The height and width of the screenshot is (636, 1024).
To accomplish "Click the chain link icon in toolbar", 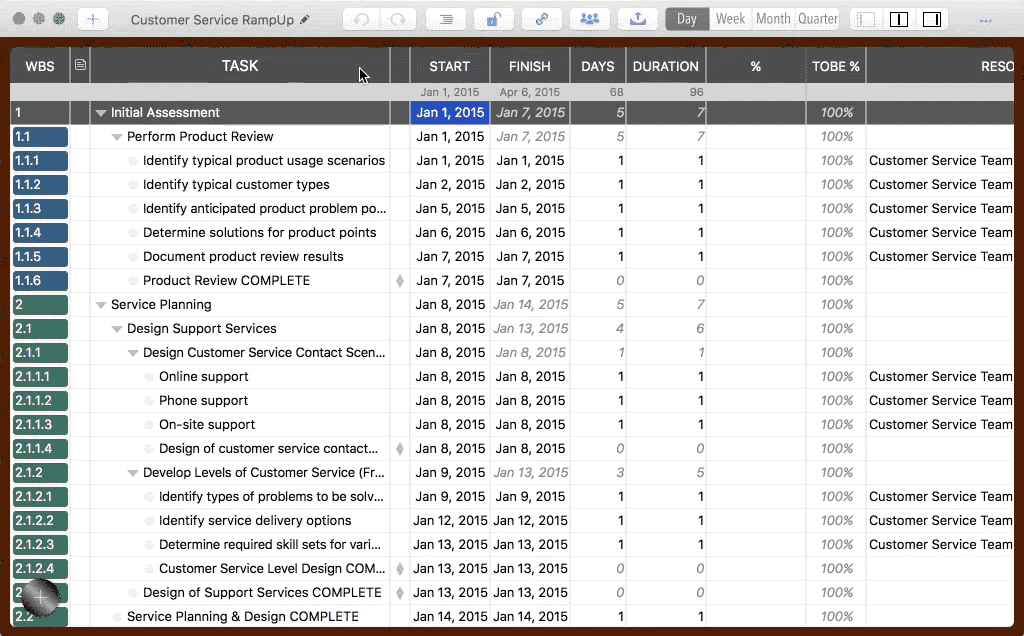I will click(542, 19).
